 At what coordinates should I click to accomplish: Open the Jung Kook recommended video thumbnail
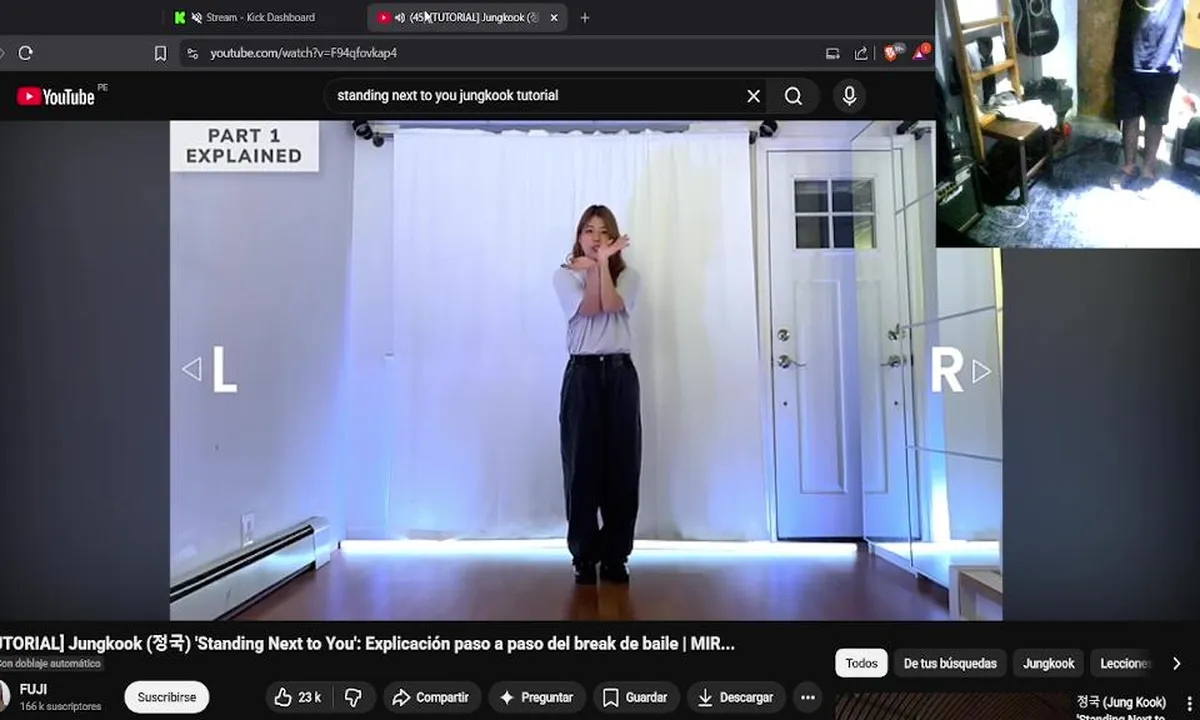click(951, 706)
